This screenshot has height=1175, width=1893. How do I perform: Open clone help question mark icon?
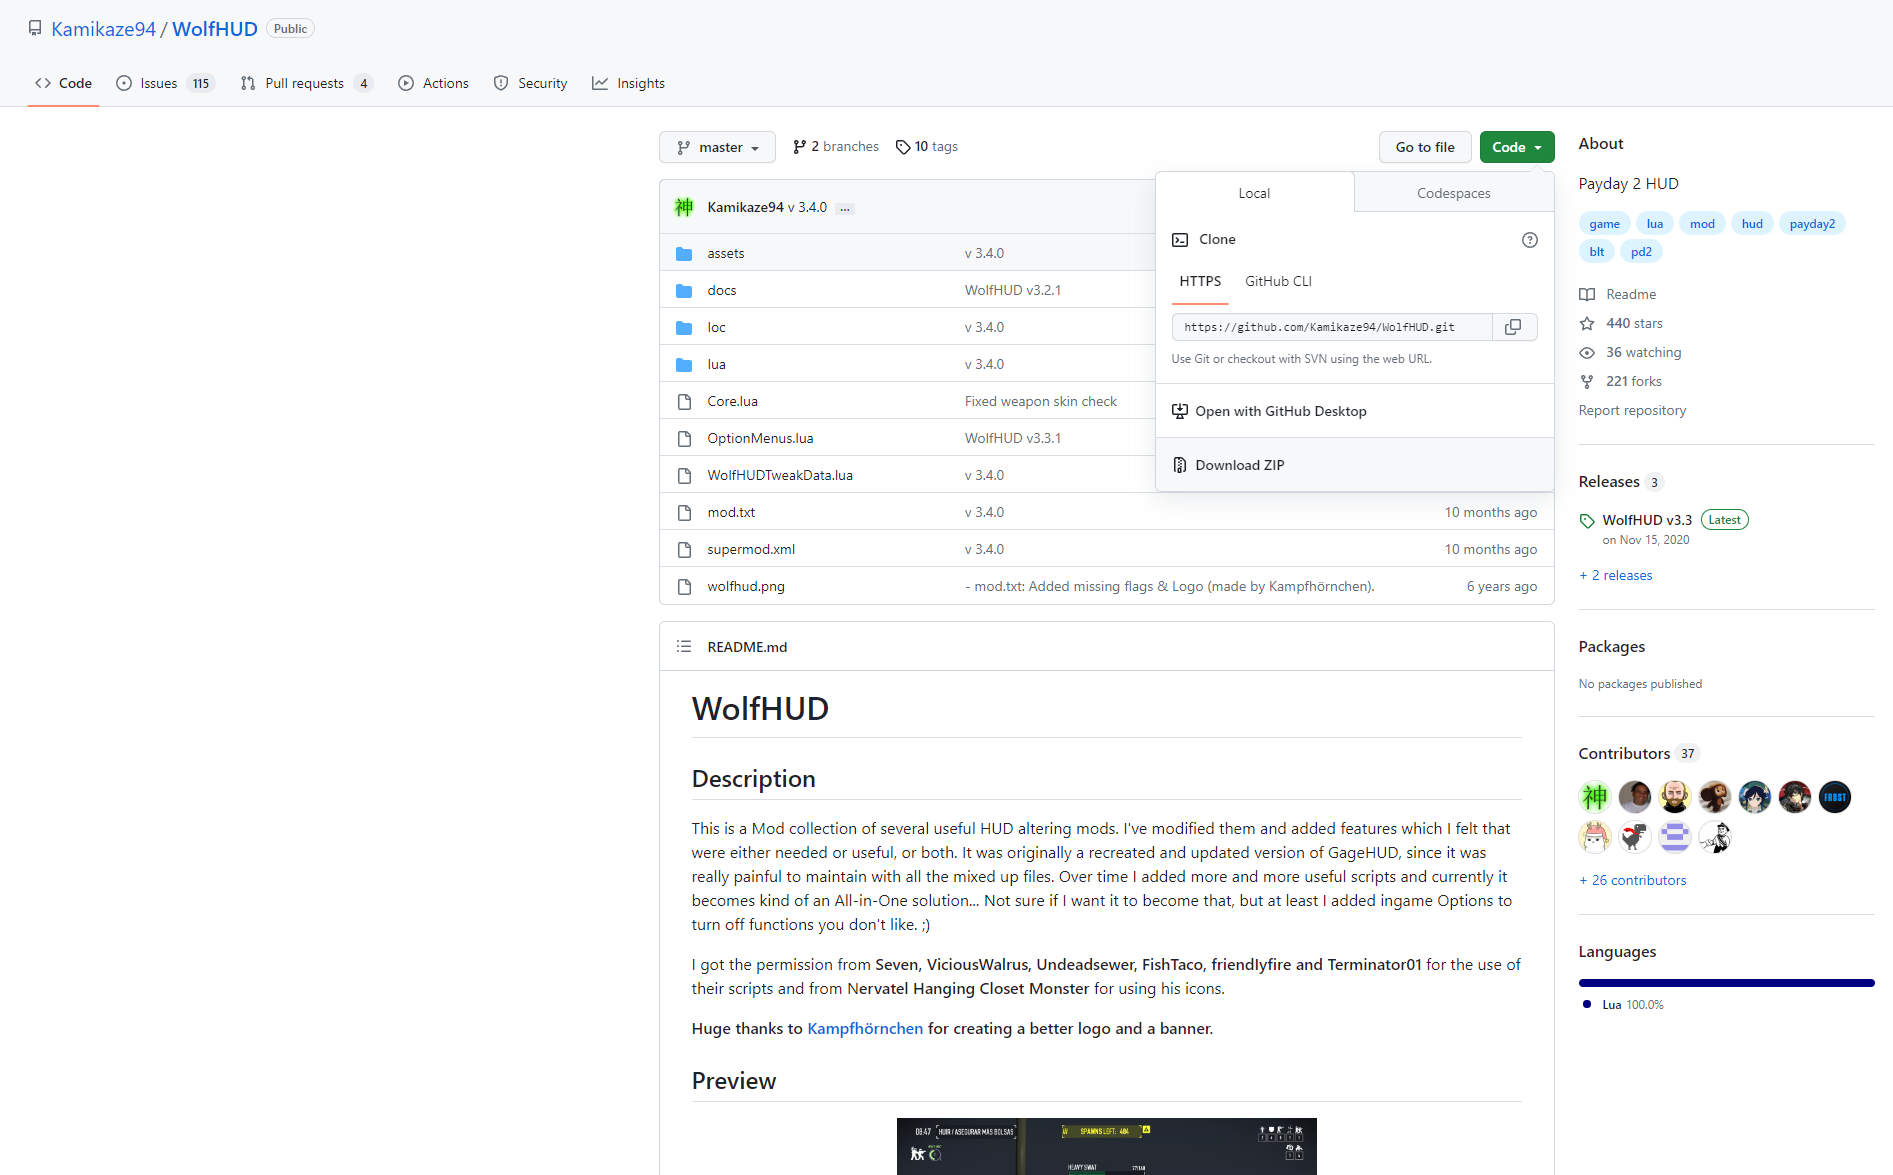[1529, 240]
